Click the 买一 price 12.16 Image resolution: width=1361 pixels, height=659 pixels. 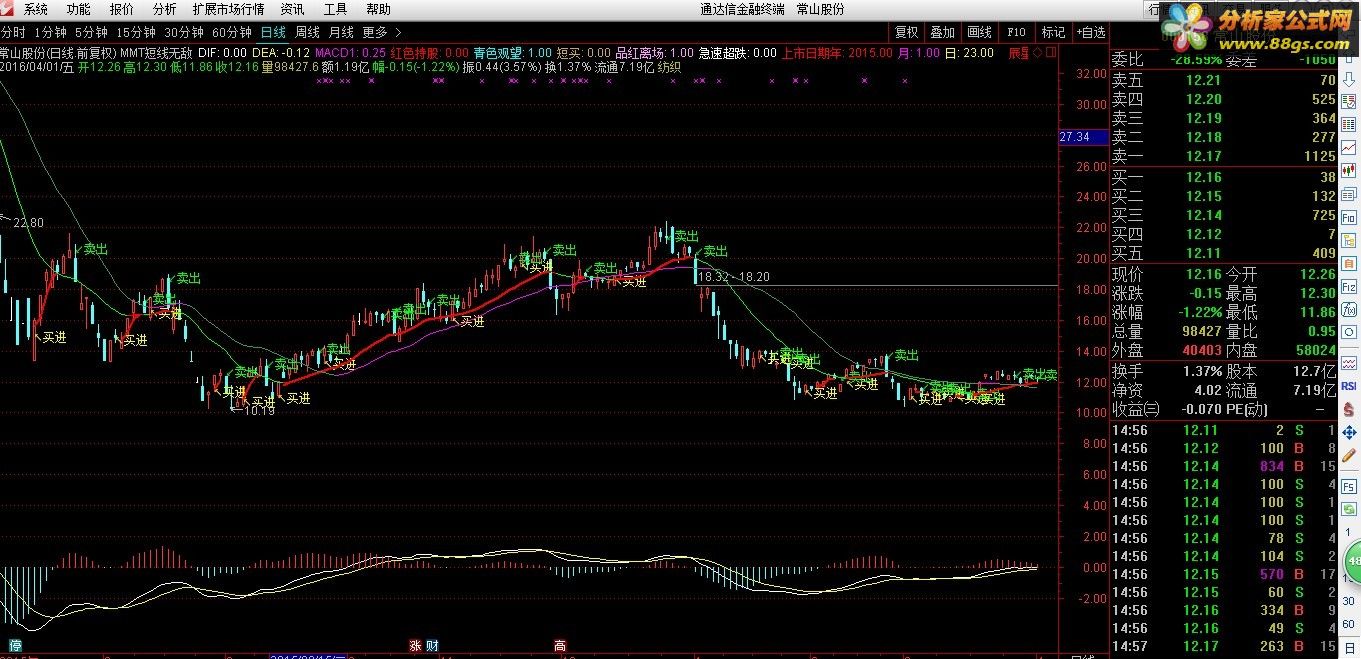(1203, 177)
